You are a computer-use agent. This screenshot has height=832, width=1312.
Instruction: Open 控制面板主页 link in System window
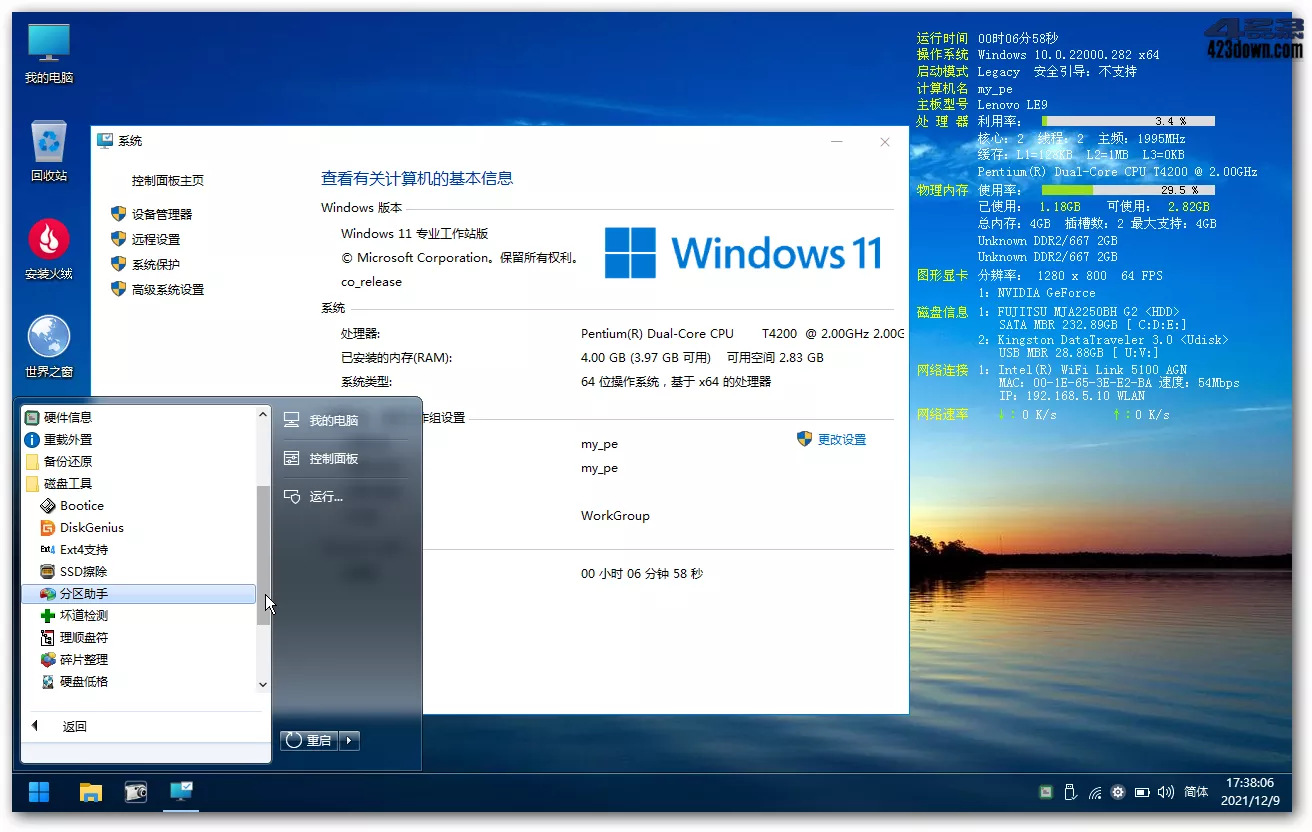click(x=168, y=181)
